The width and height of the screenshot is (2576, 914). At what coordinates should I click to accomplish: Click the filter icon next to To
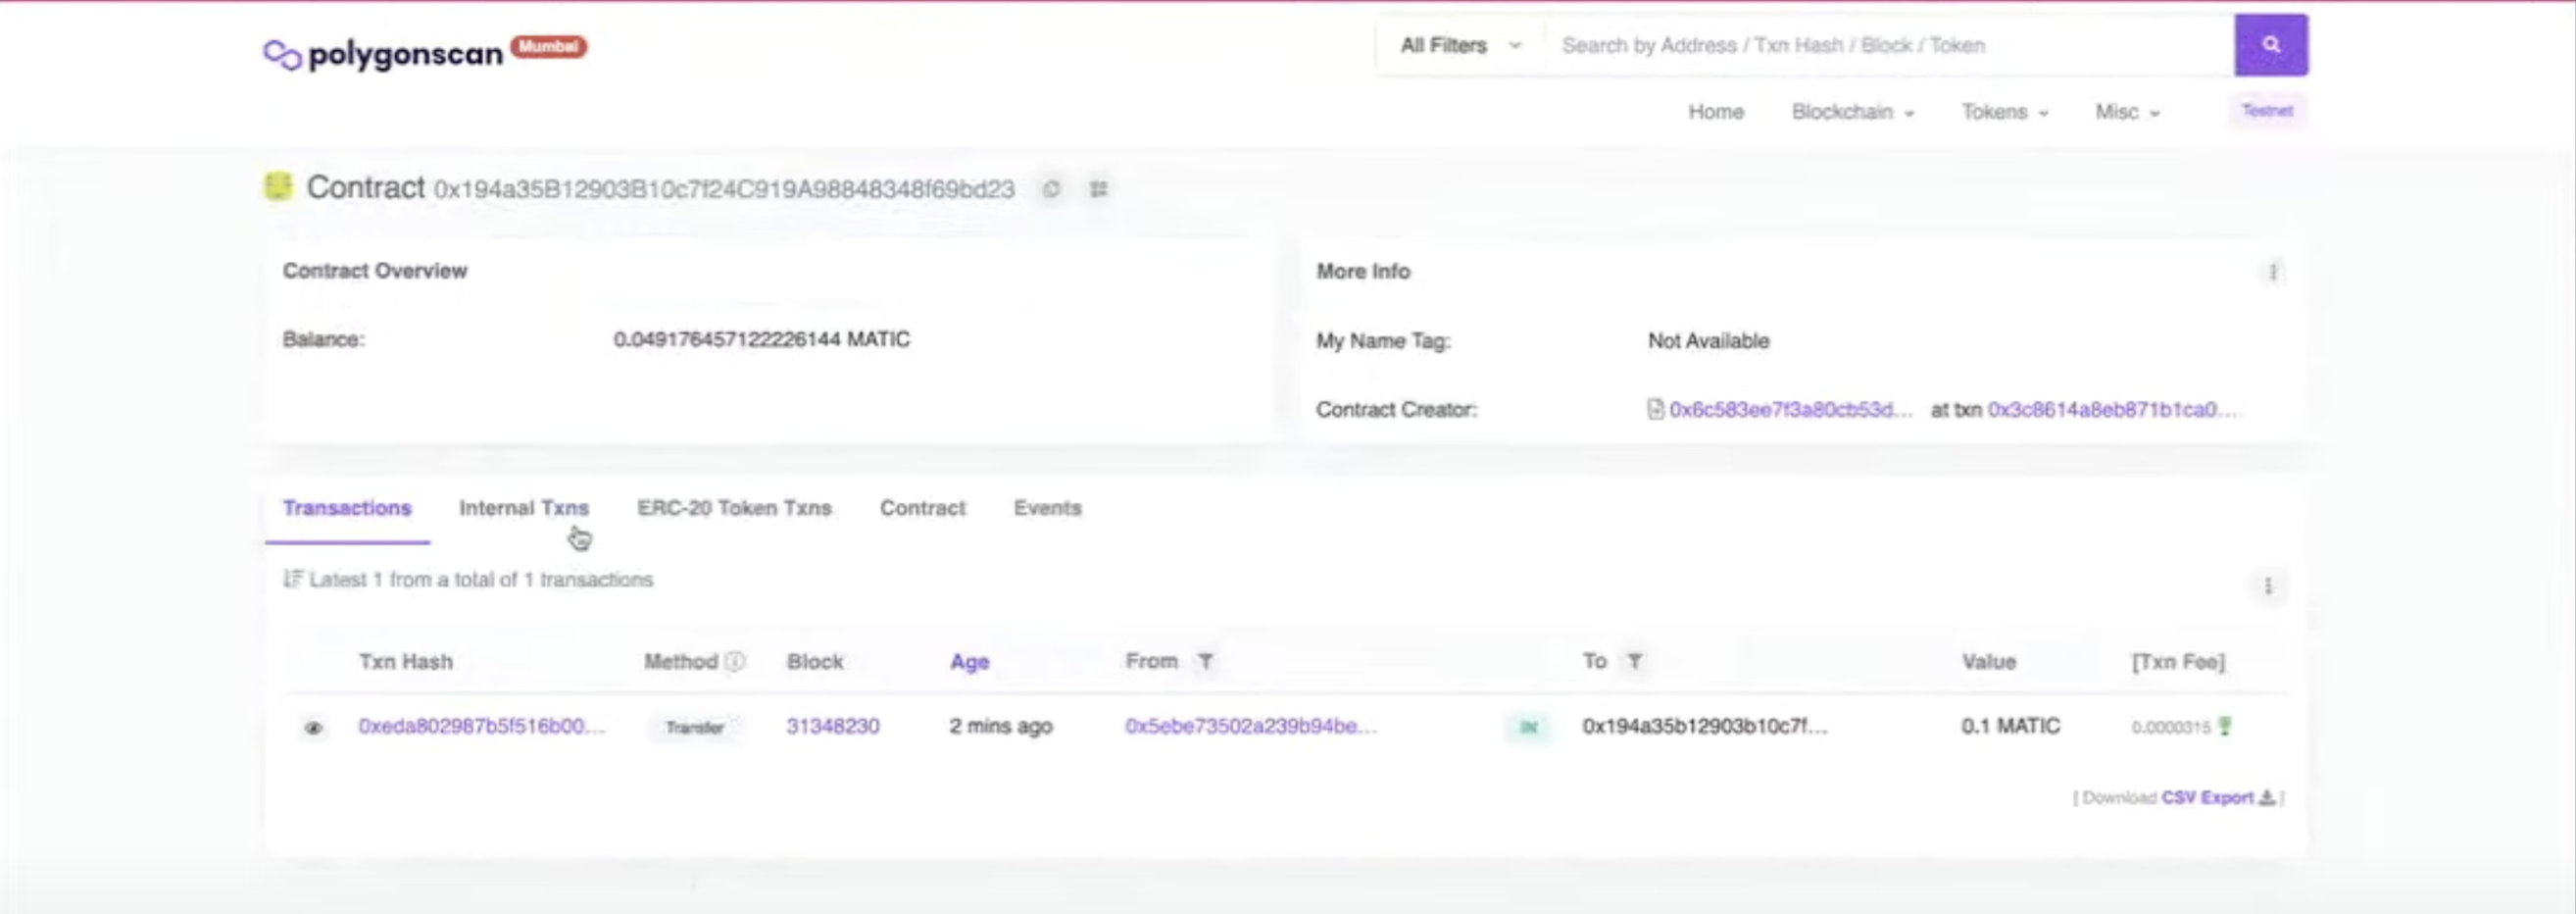pos(1634,661)
